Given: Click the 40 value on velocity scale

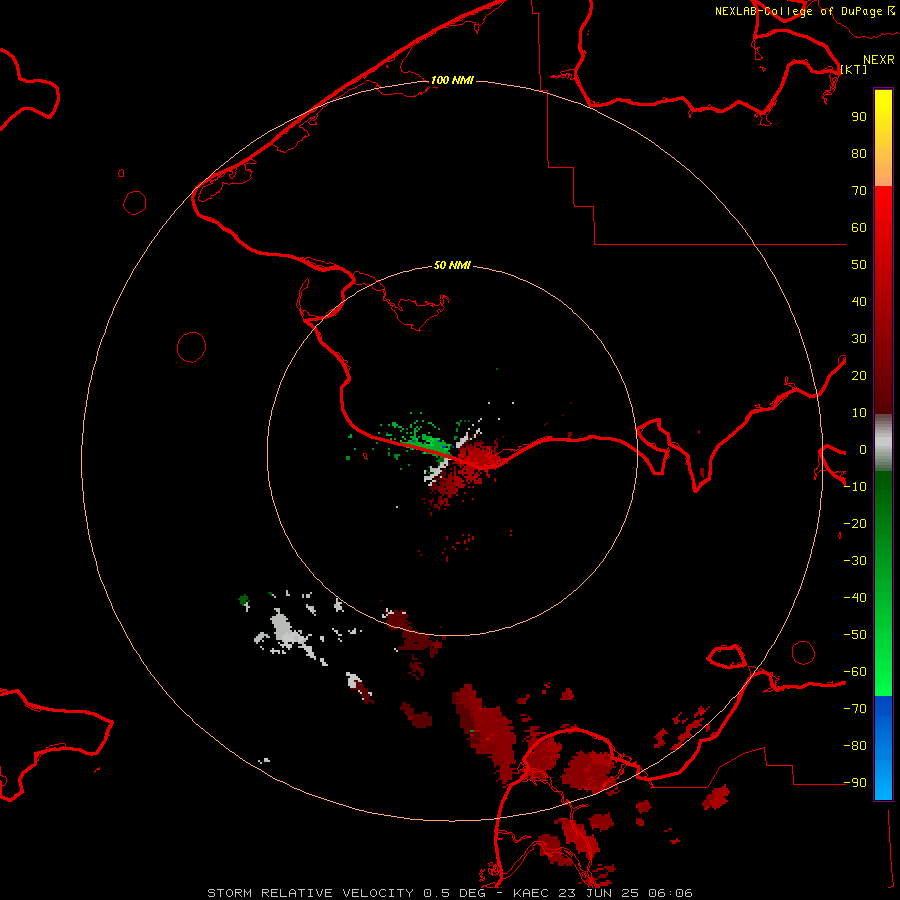Looking at the screenshot, I should 859,301.
